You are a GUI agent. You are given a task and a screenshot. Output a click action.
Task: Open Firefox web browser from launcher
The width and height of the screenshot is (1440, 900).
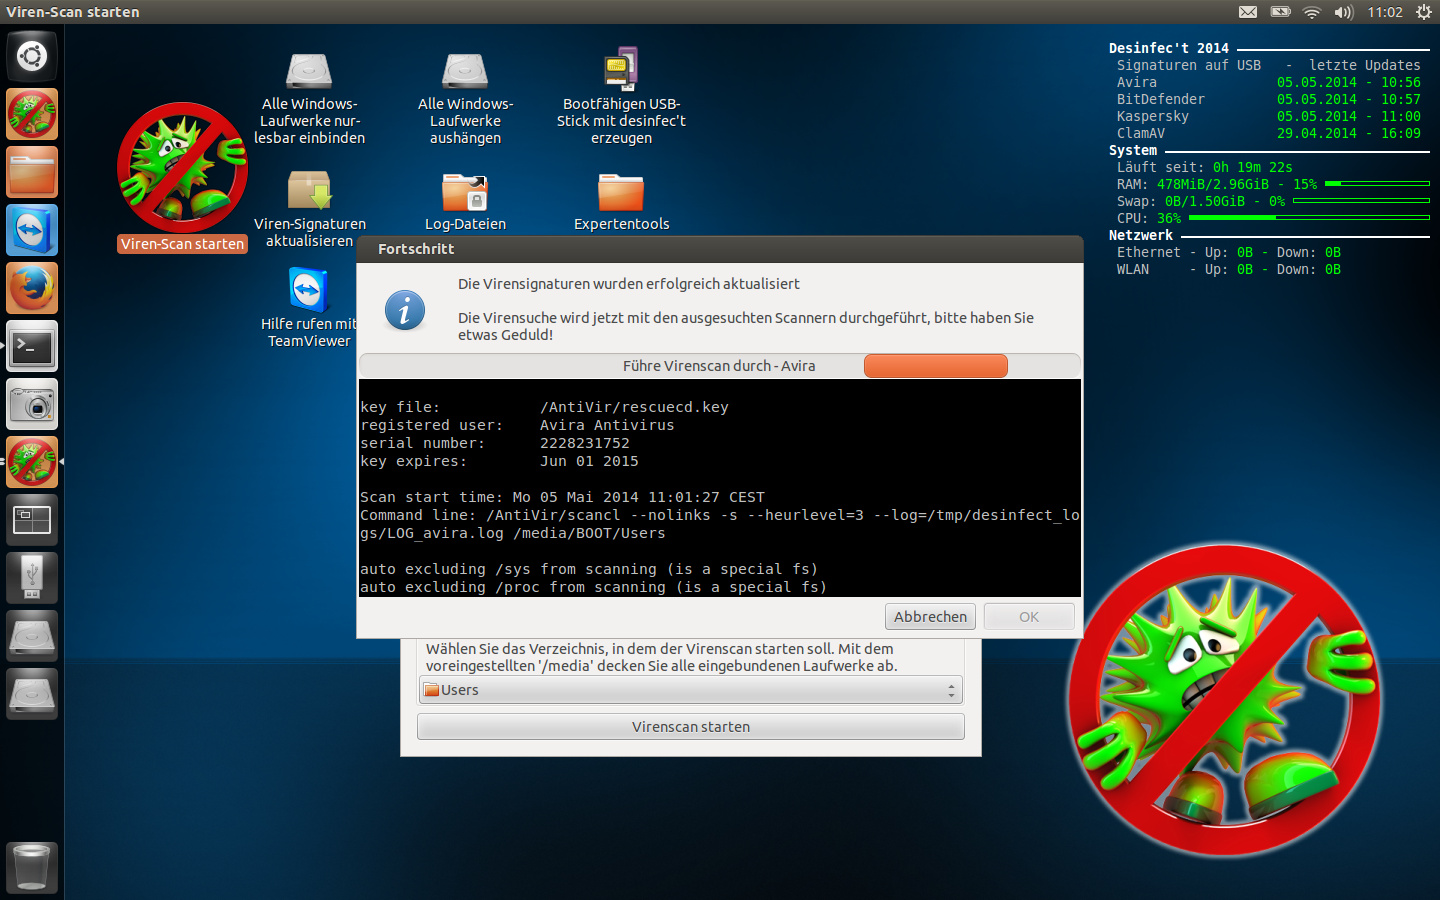(32, 288)
